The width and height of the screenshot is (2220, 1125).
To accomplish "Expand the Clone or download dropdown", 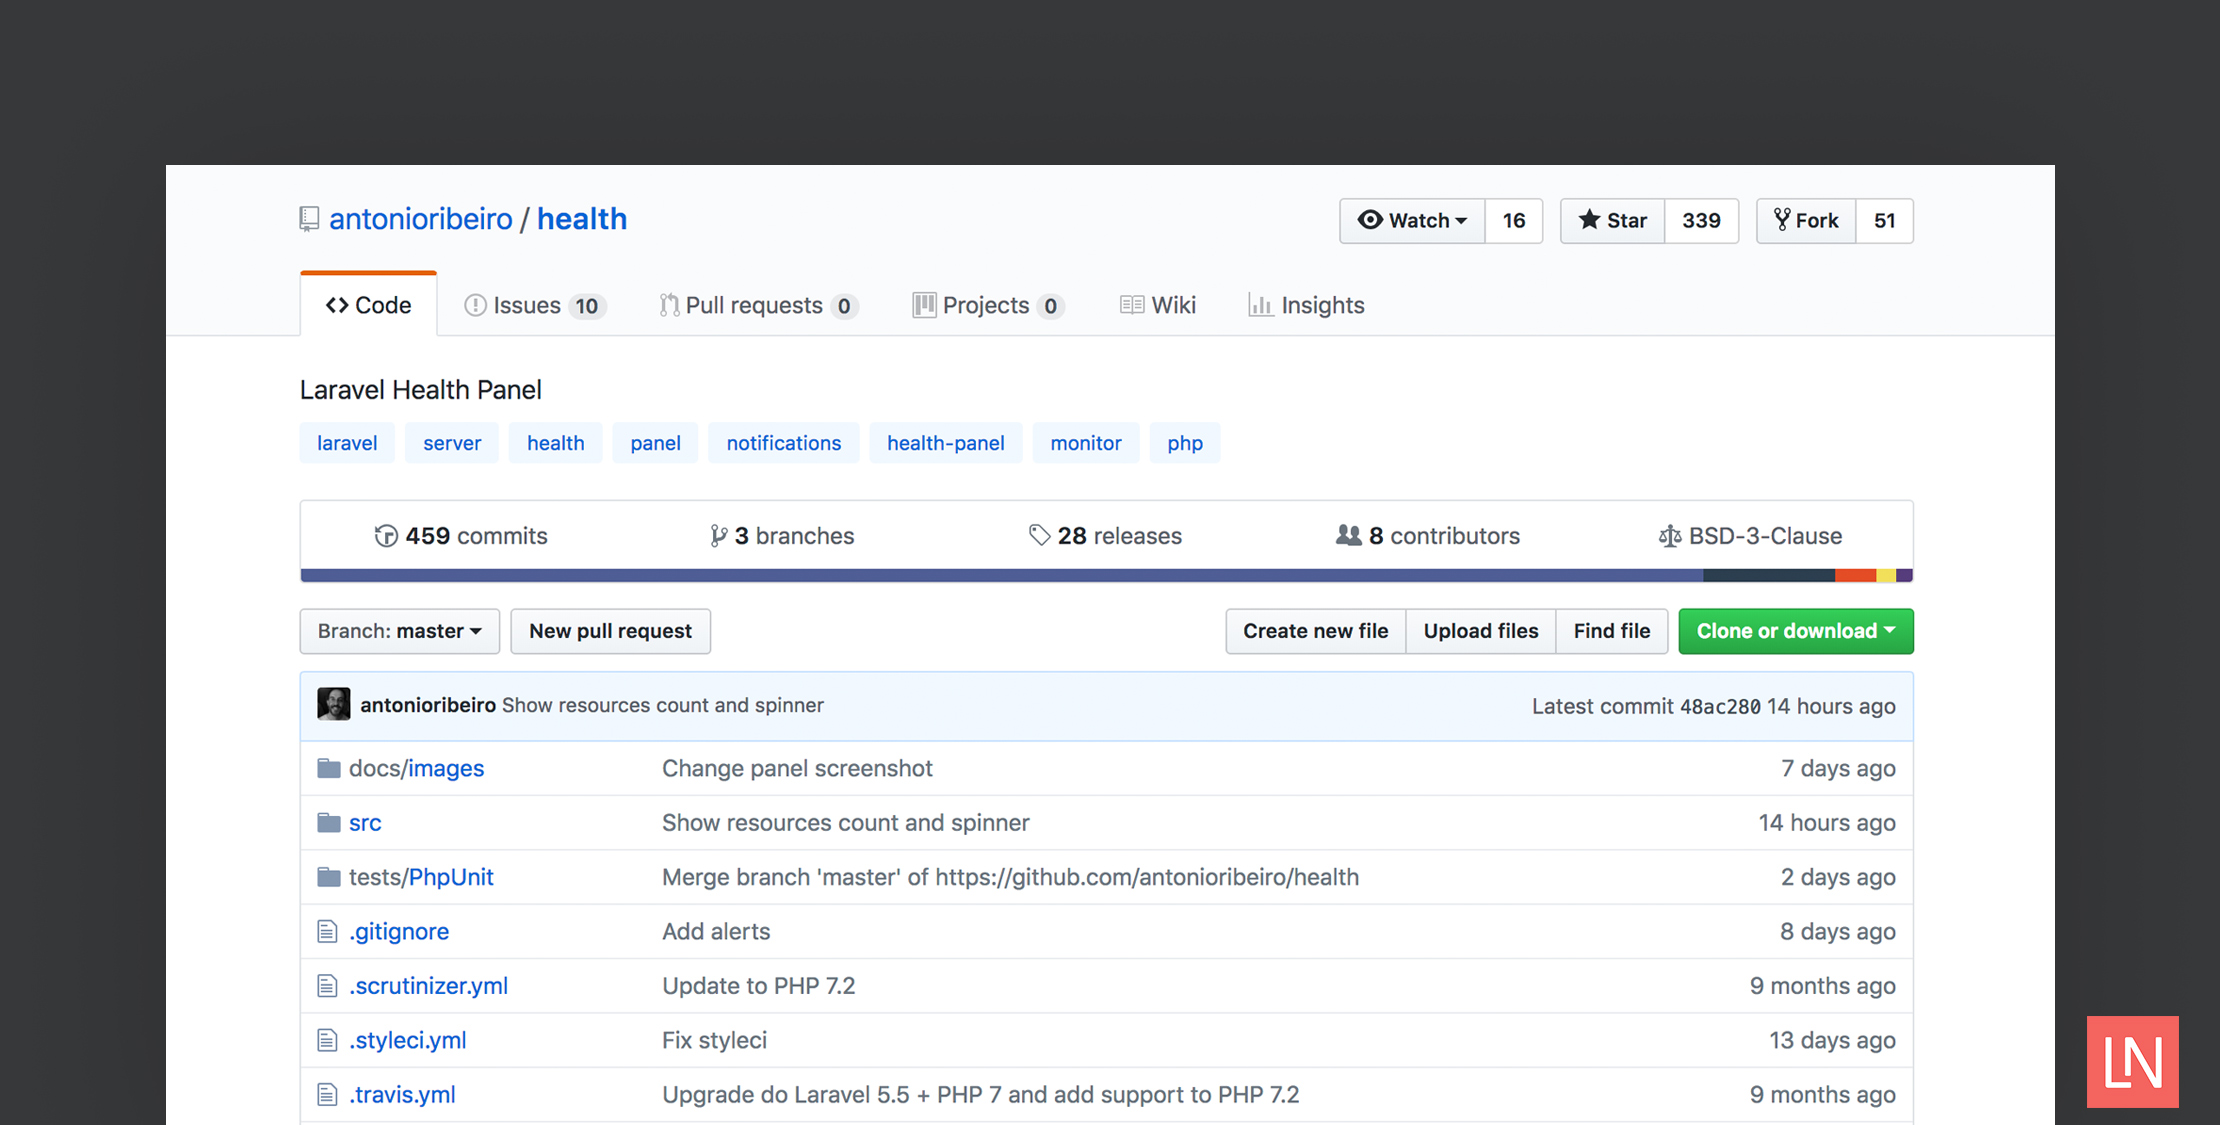I will pyautogui.click(x=1795, y=631).
